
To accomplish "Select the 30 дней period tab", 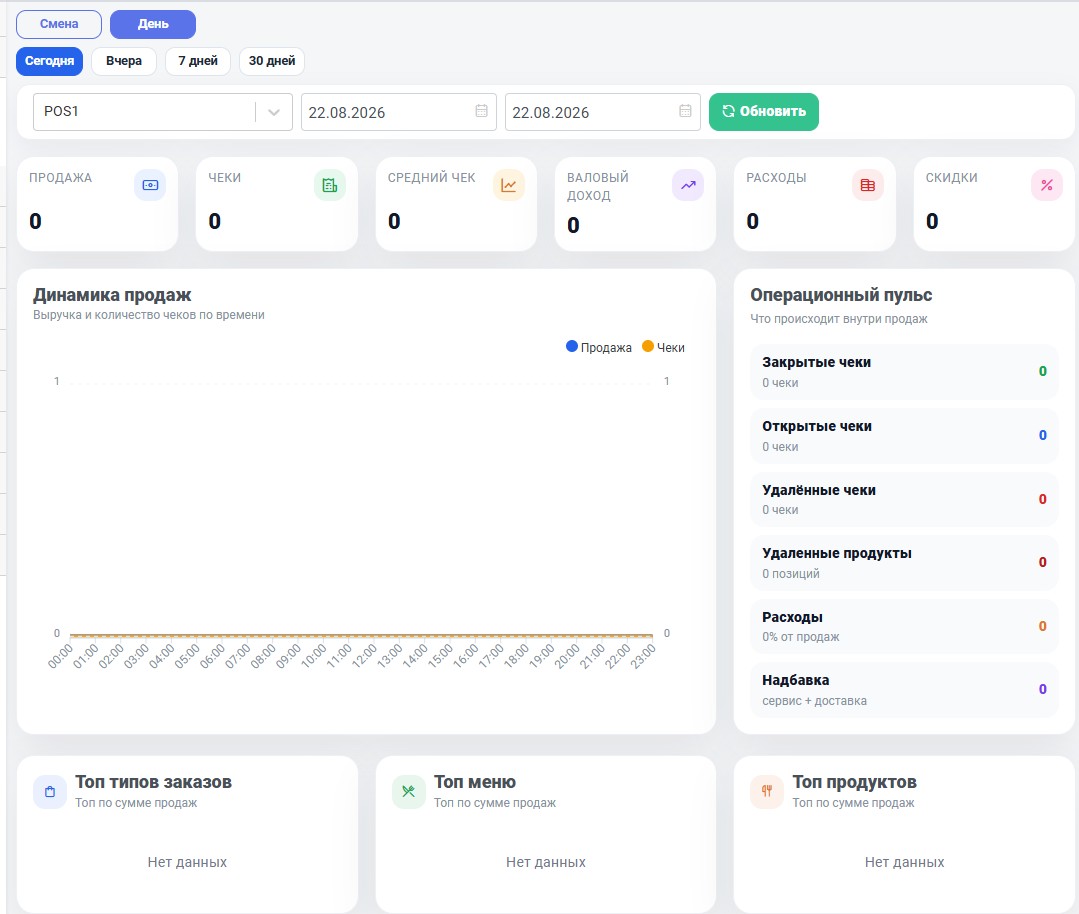I will (x=272, y=61).
